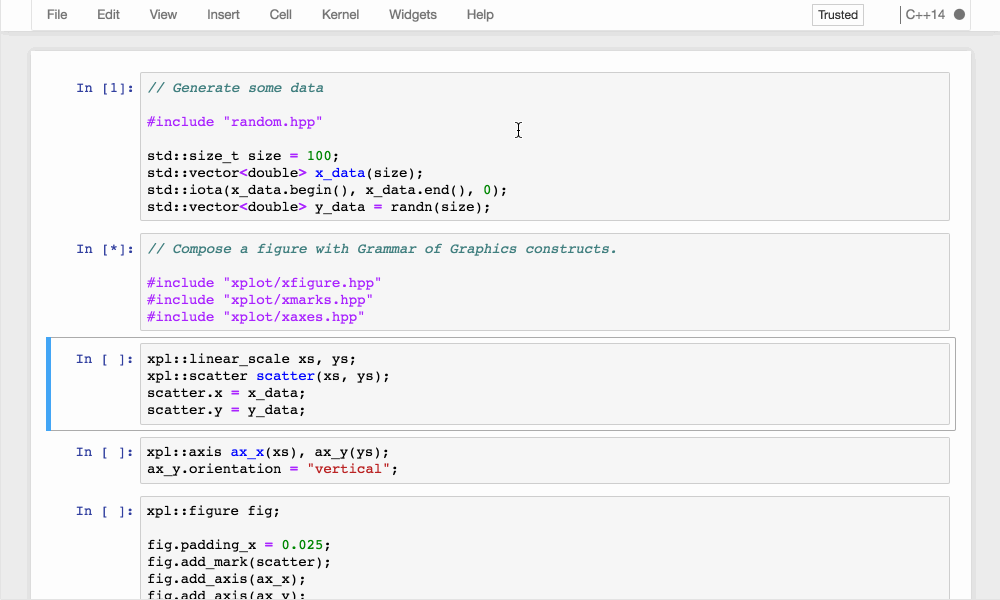Click the line 'std::vector<double> x_data(size);'
The height and width of the screenshot is (600, 1000).
(x=285, y=173)
